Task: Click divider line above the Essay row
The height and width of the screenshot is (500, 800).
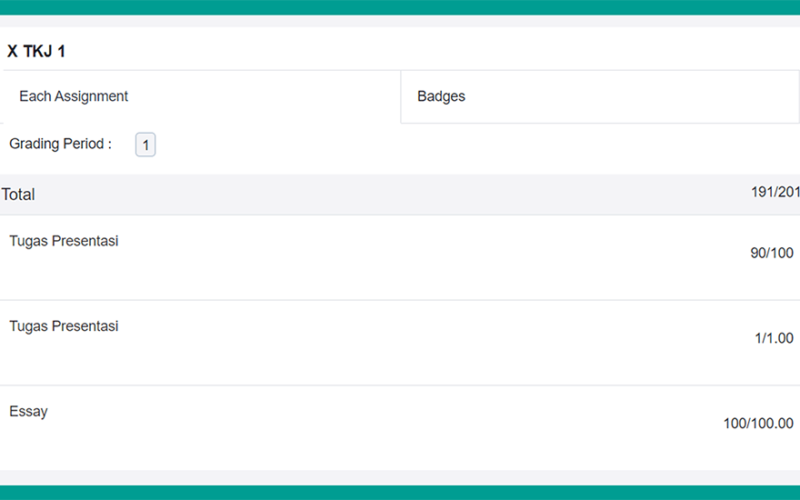Action: point(400,385)
